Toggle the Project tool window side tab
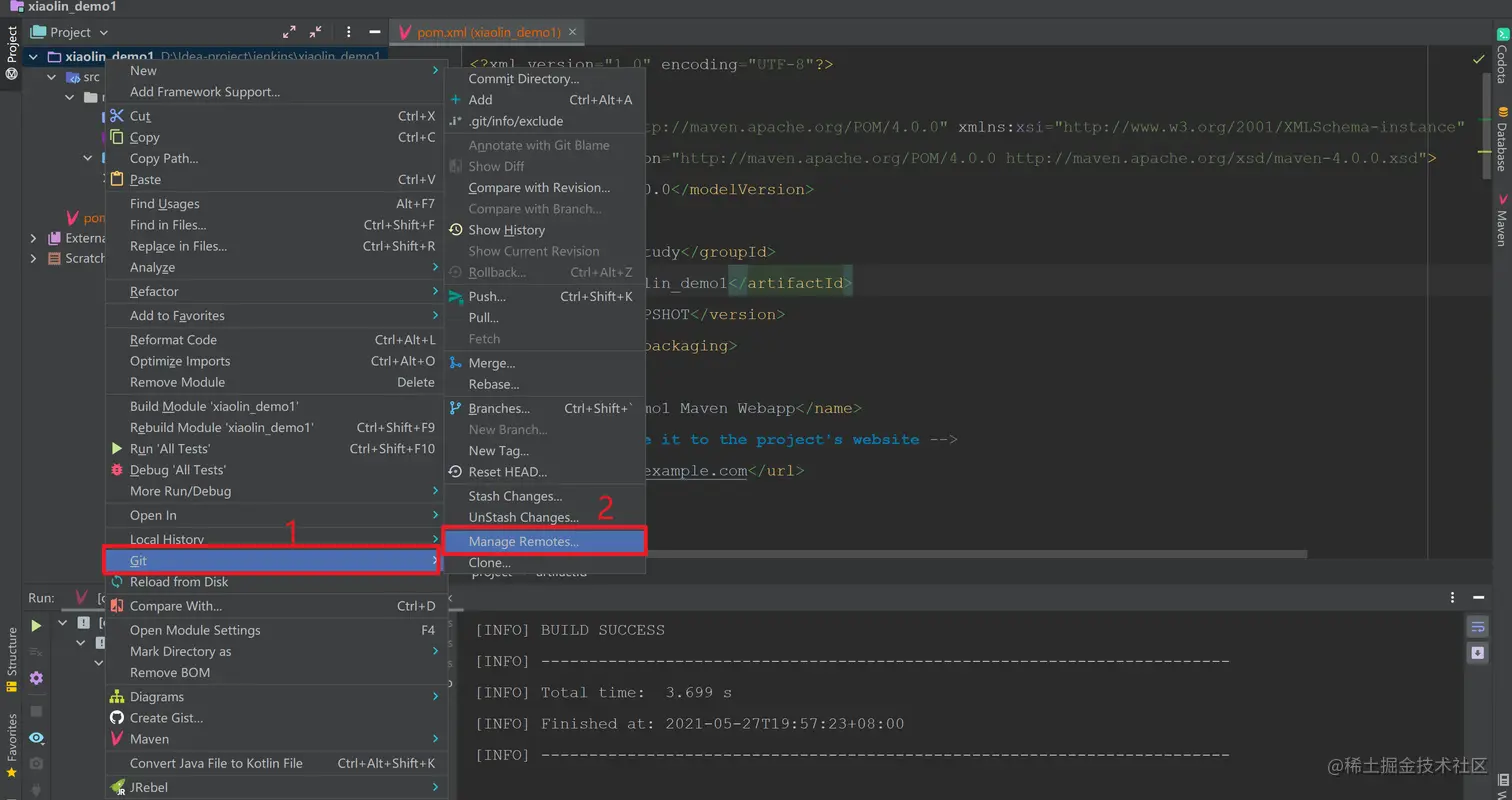This screenshot has width=1512, height=800. pos(11,52)
